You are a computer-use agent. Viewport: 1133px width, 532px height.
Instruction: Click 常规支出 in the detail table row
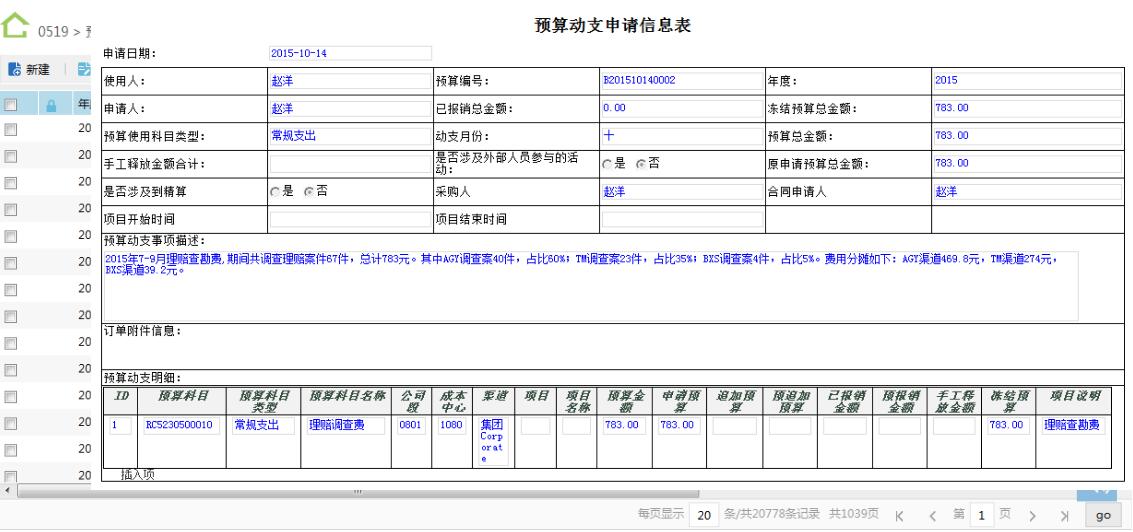click(x=263, y=426)
